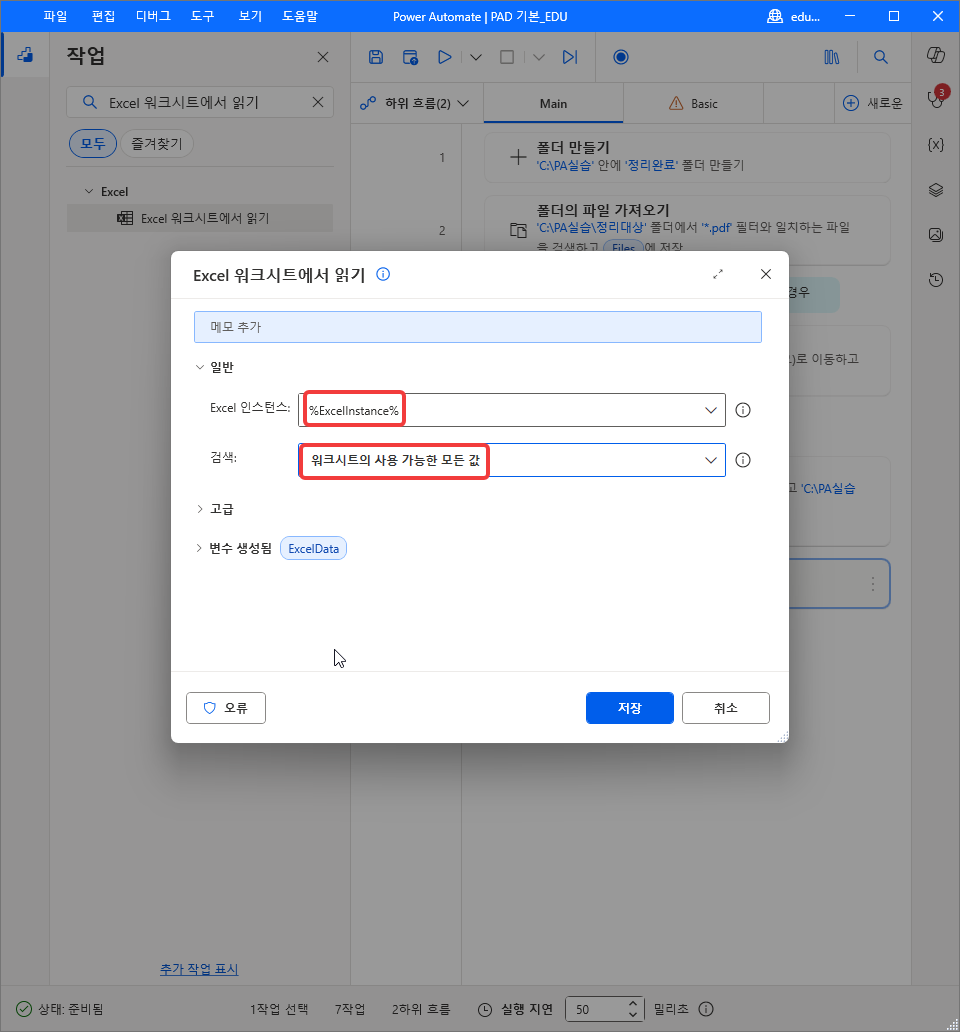This screenshot has height=1032, width=960.
Task: Click the 저장 button
Action: (x=630, y=708)
